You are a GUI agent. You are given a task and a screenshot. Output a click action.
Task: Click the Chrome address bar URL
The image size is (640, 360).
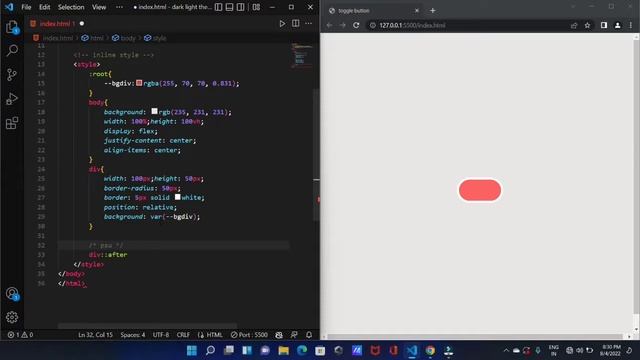coord(412,25)
